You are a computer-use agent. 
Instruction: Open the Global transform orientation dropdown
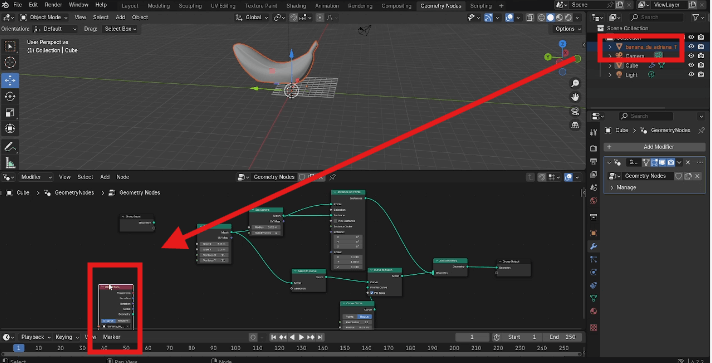[252, 17]
